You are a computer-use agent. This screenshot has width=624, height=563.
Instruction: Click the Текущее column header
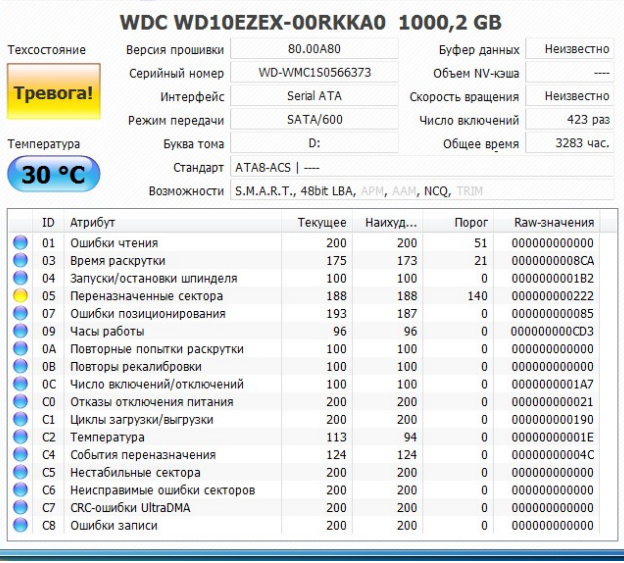(x=317, y=222)
